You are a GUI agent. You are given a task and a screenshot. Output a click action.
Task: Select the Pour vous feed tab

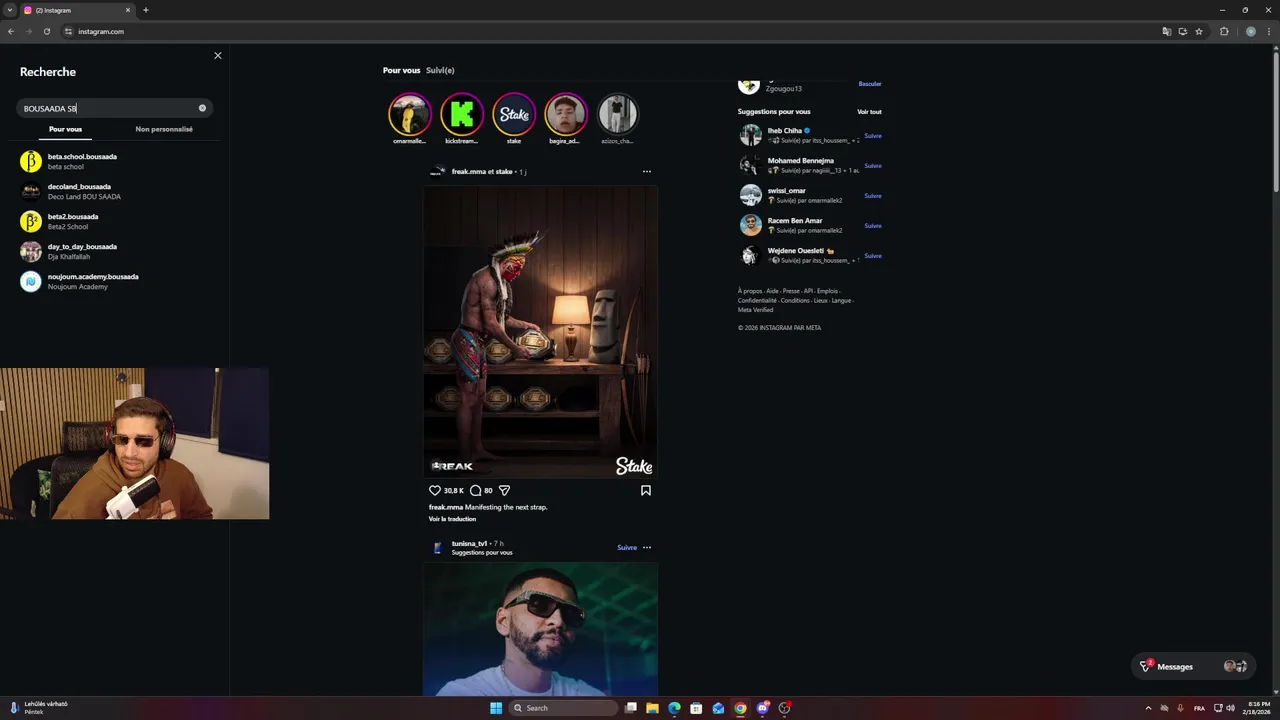[x=401, y=71]
